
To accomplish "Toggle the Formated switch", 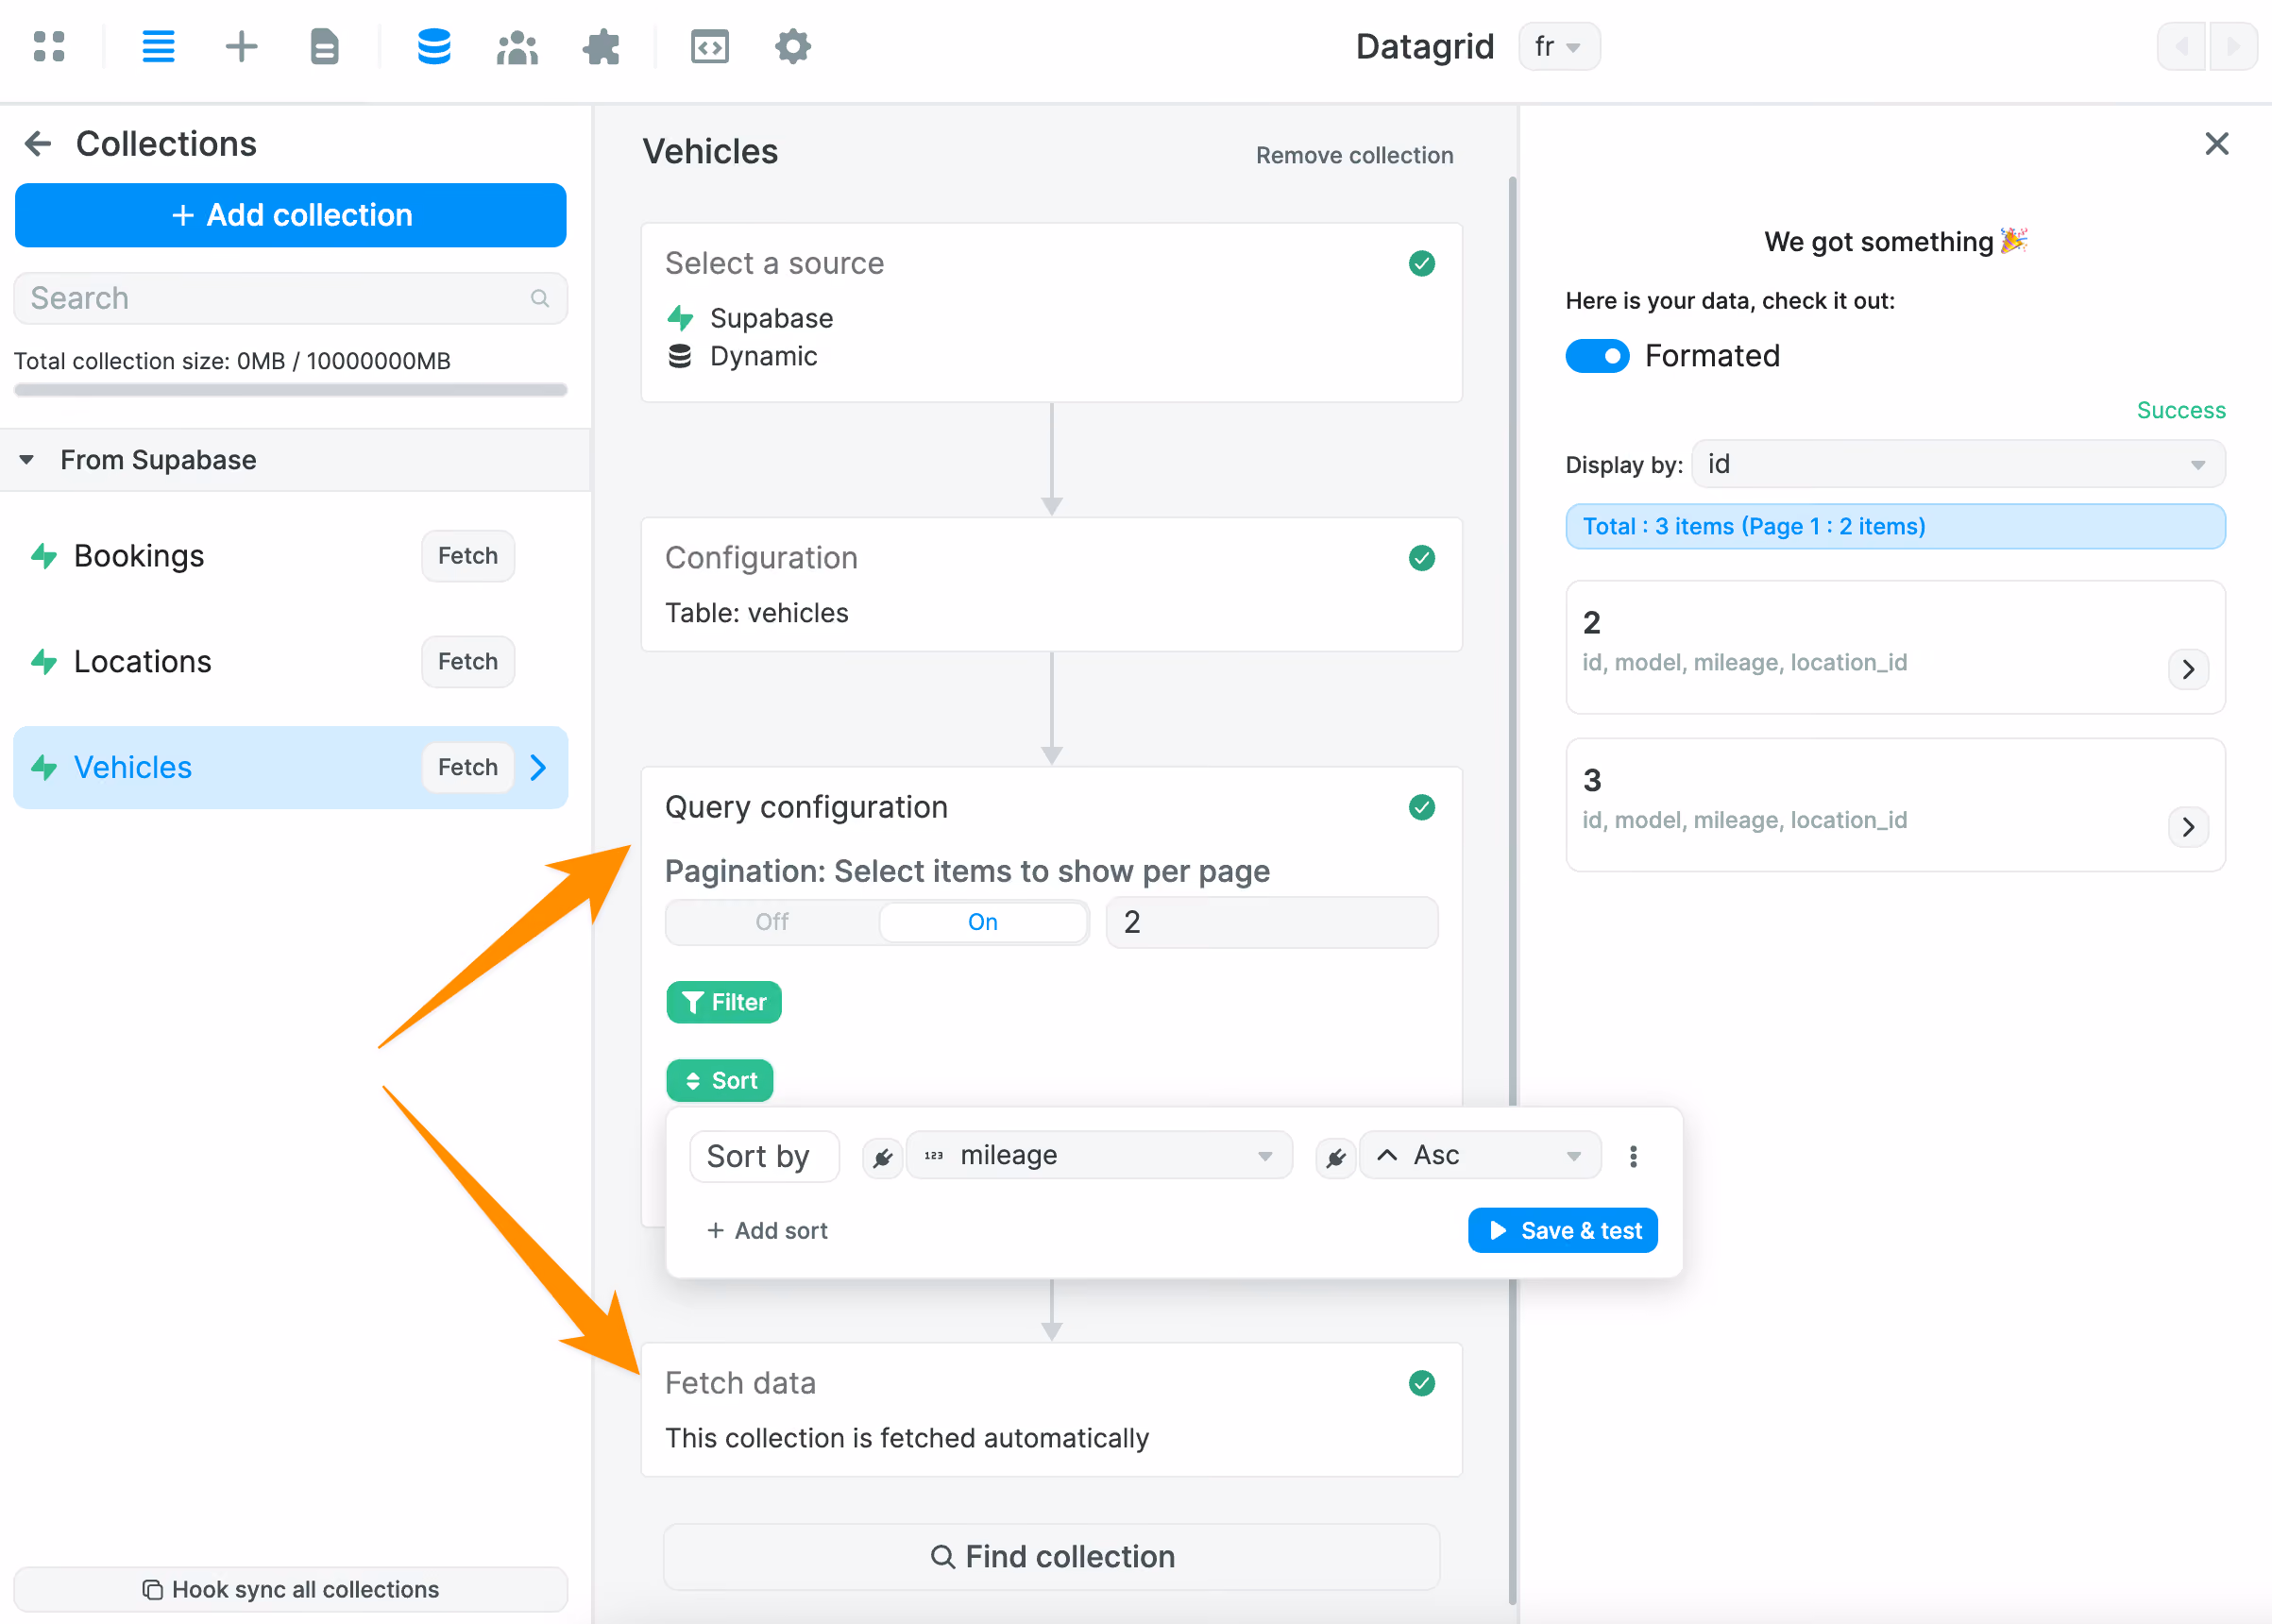I will [x=1597, y=356].
